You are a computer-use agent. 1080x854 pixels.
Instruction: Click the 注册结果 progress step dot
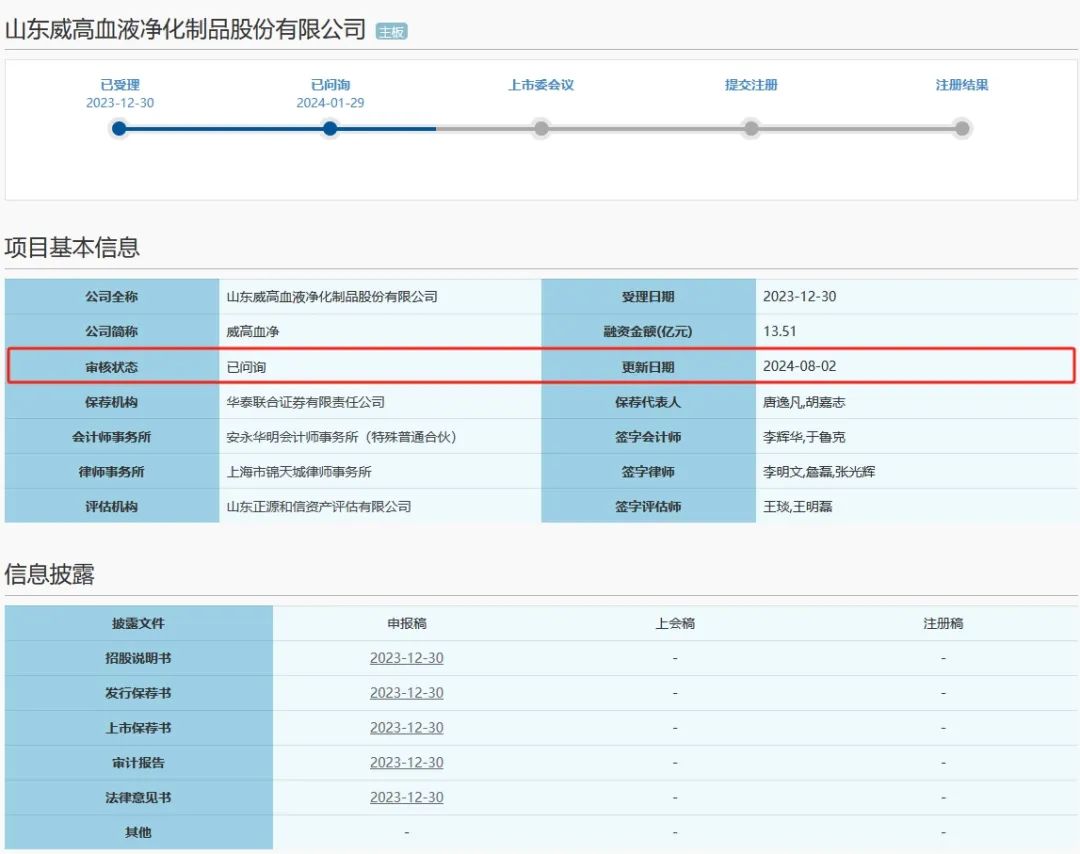(x=962, y=128)
